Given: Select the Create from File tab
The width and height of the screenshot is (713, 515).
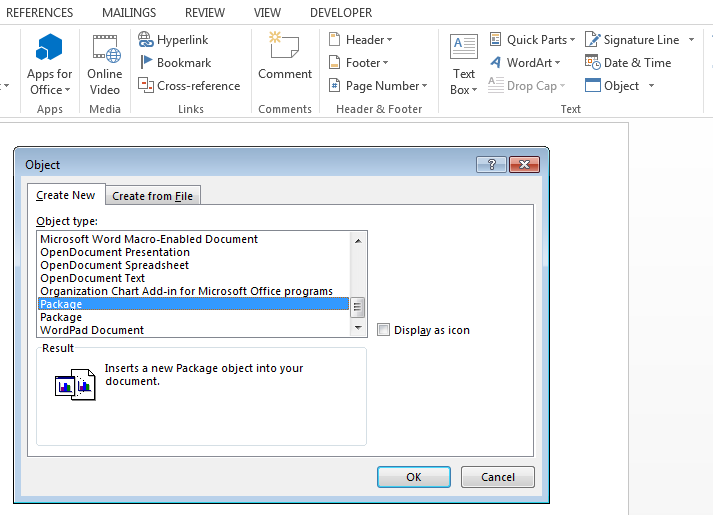Looking at the screenshot, I should coord(153,196).
